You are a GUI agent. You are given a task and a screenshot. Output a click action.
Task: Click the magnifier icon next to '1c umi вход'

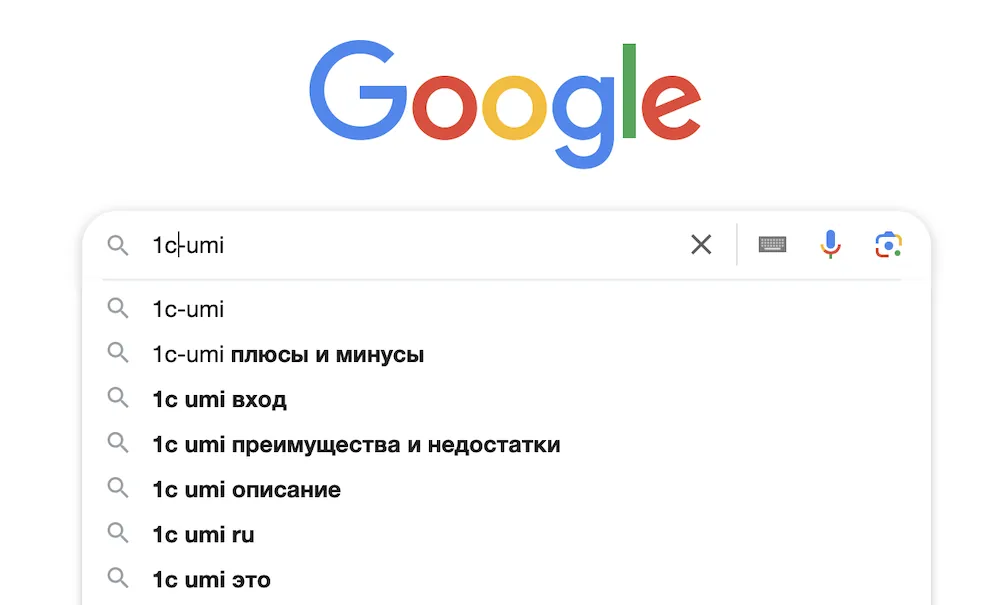pyautogui.click(x=118, y=398)
